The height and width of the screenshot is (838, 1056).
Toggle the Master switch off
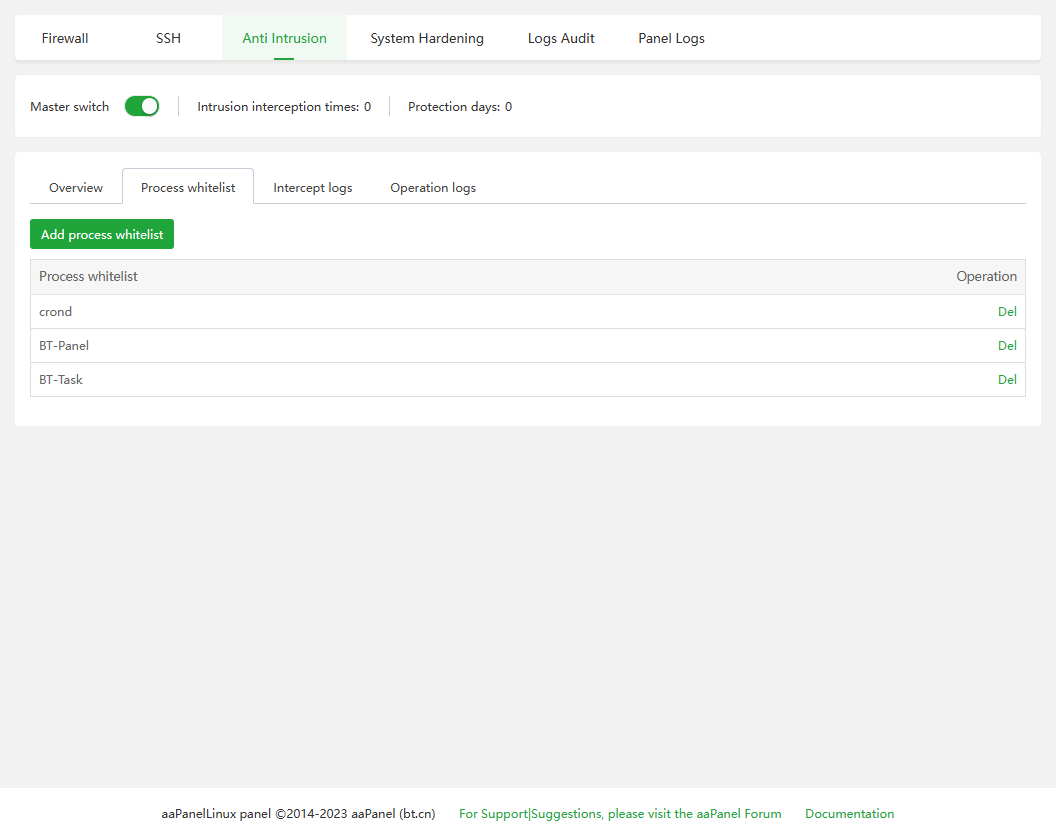(x=142, y=106)
